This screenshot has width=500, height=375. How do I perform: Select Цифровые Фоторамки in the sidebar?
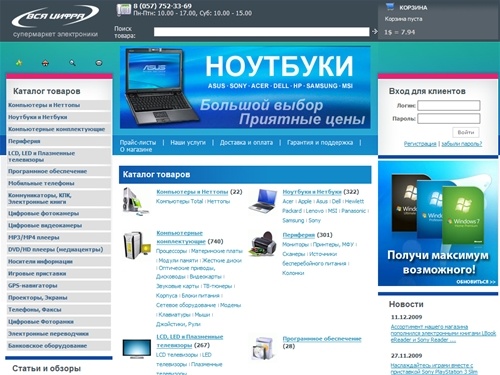pos(59,322)
